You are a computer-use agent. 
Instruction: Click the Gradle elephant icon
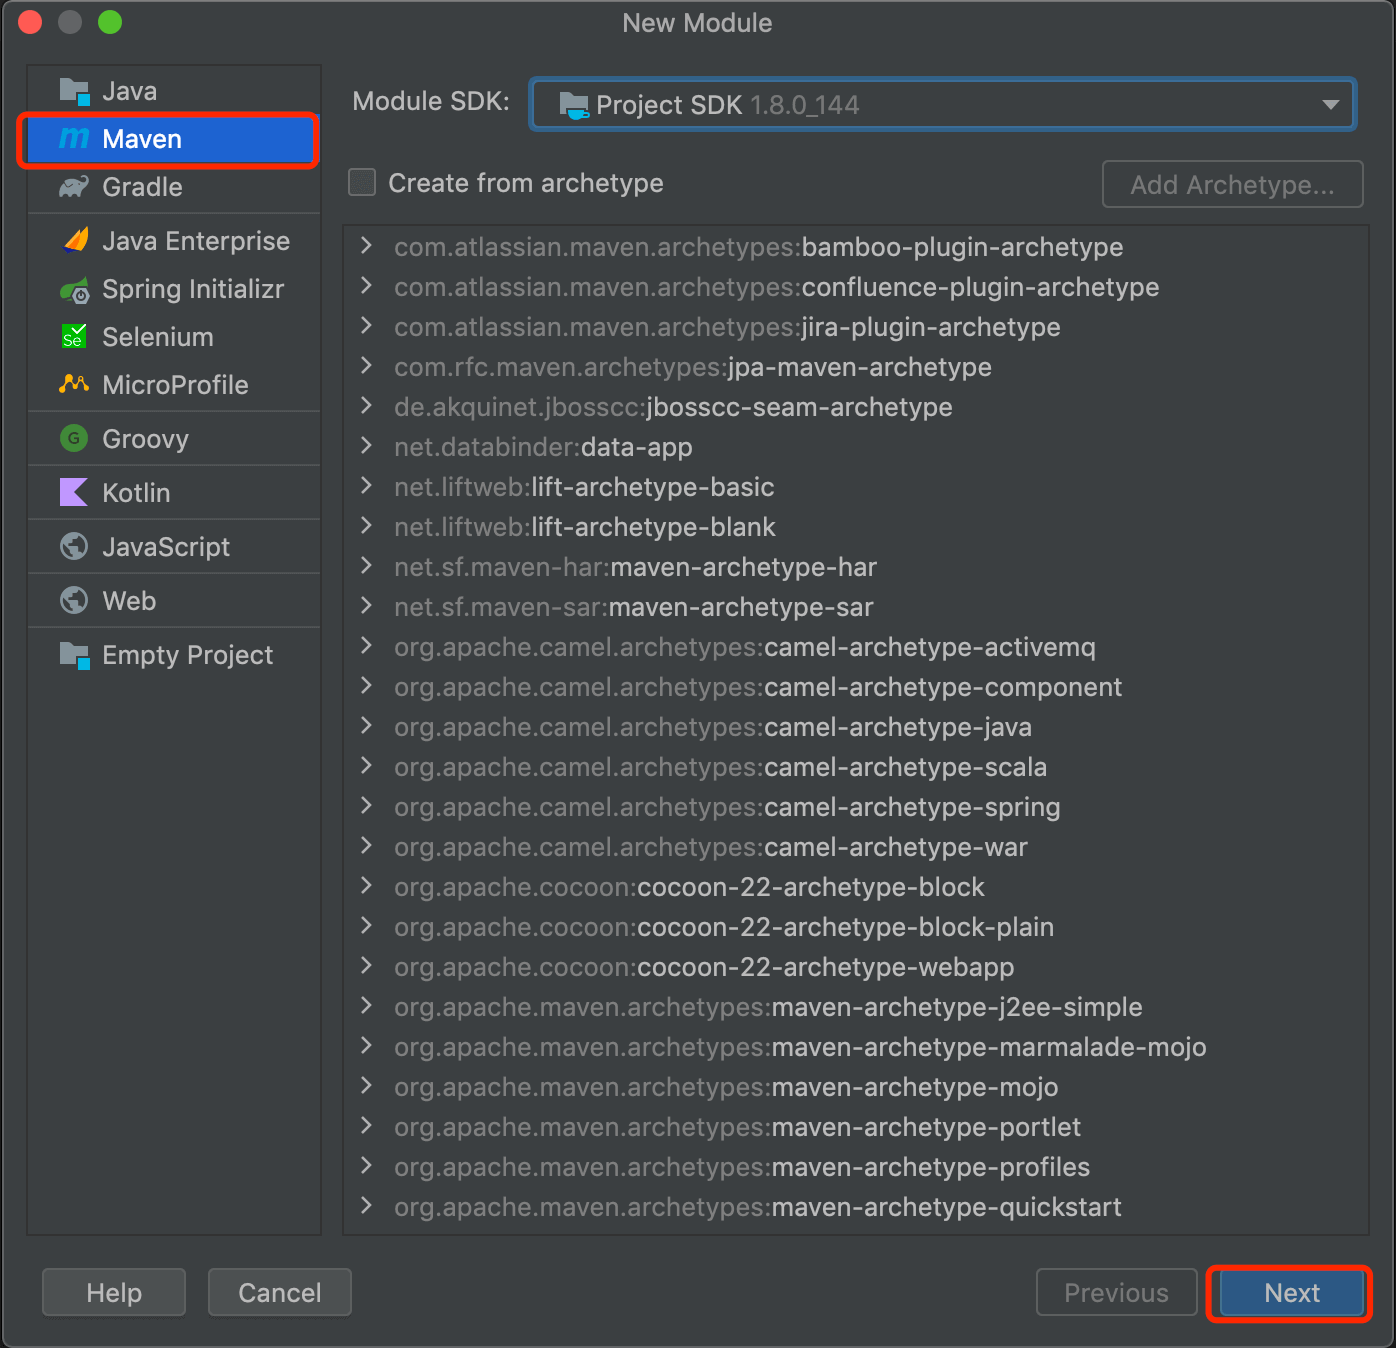coord(74,187)
